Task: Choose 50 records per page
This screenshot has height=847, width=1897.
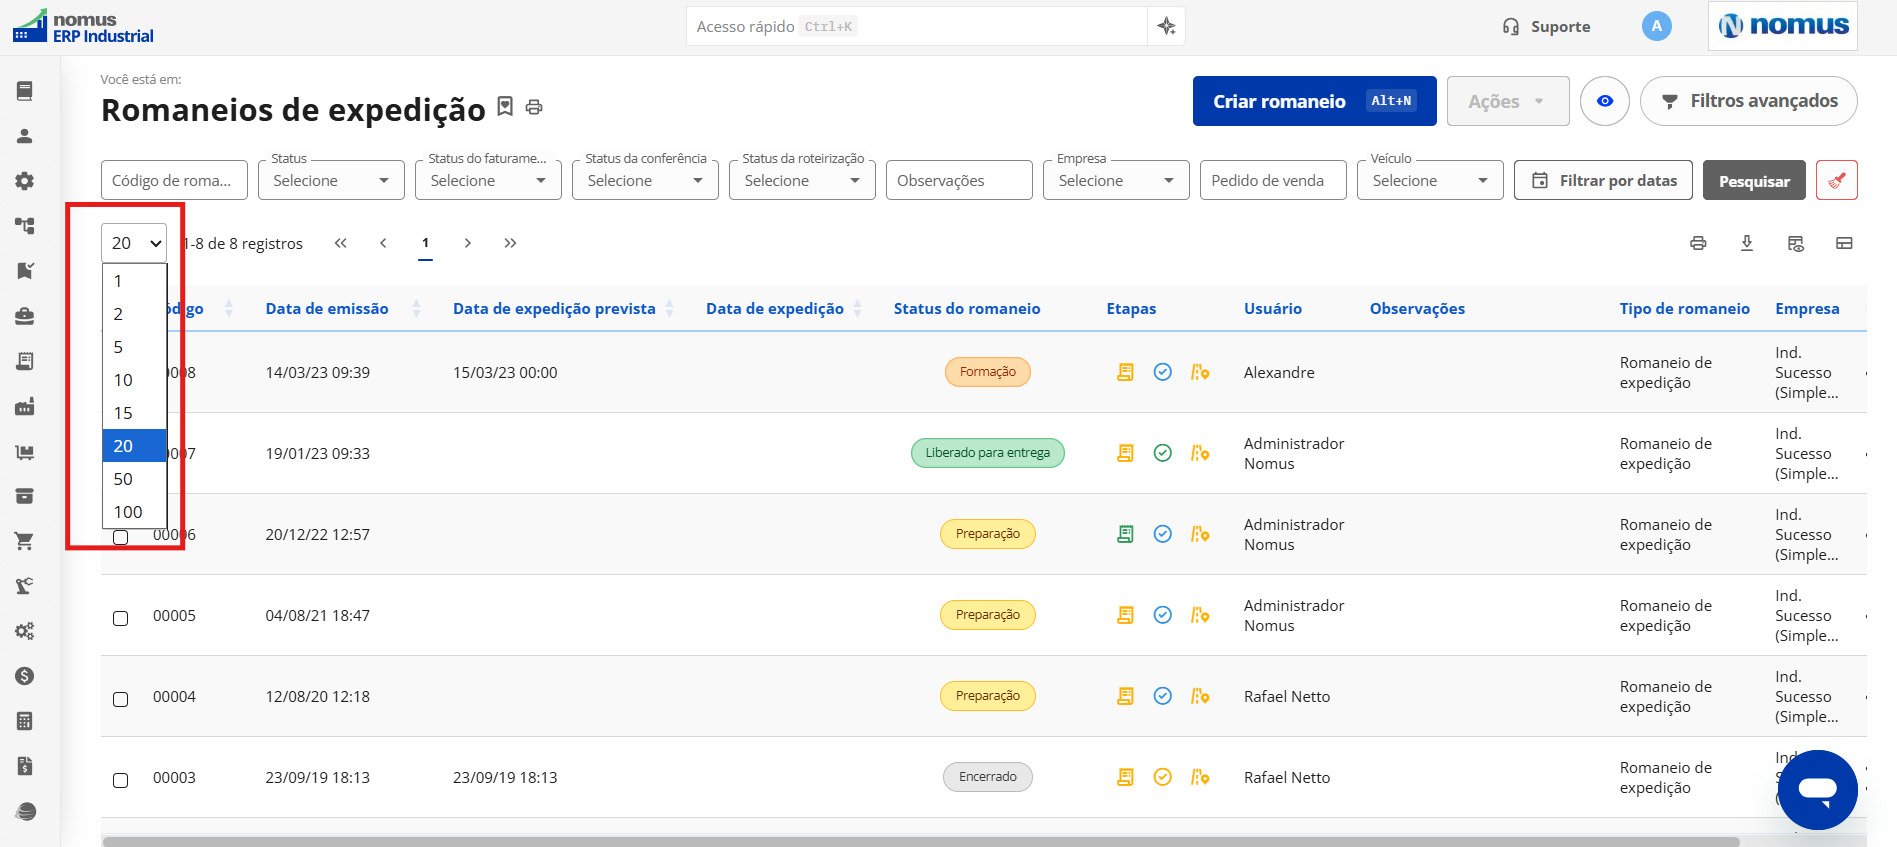Action: tap(134, 479)
